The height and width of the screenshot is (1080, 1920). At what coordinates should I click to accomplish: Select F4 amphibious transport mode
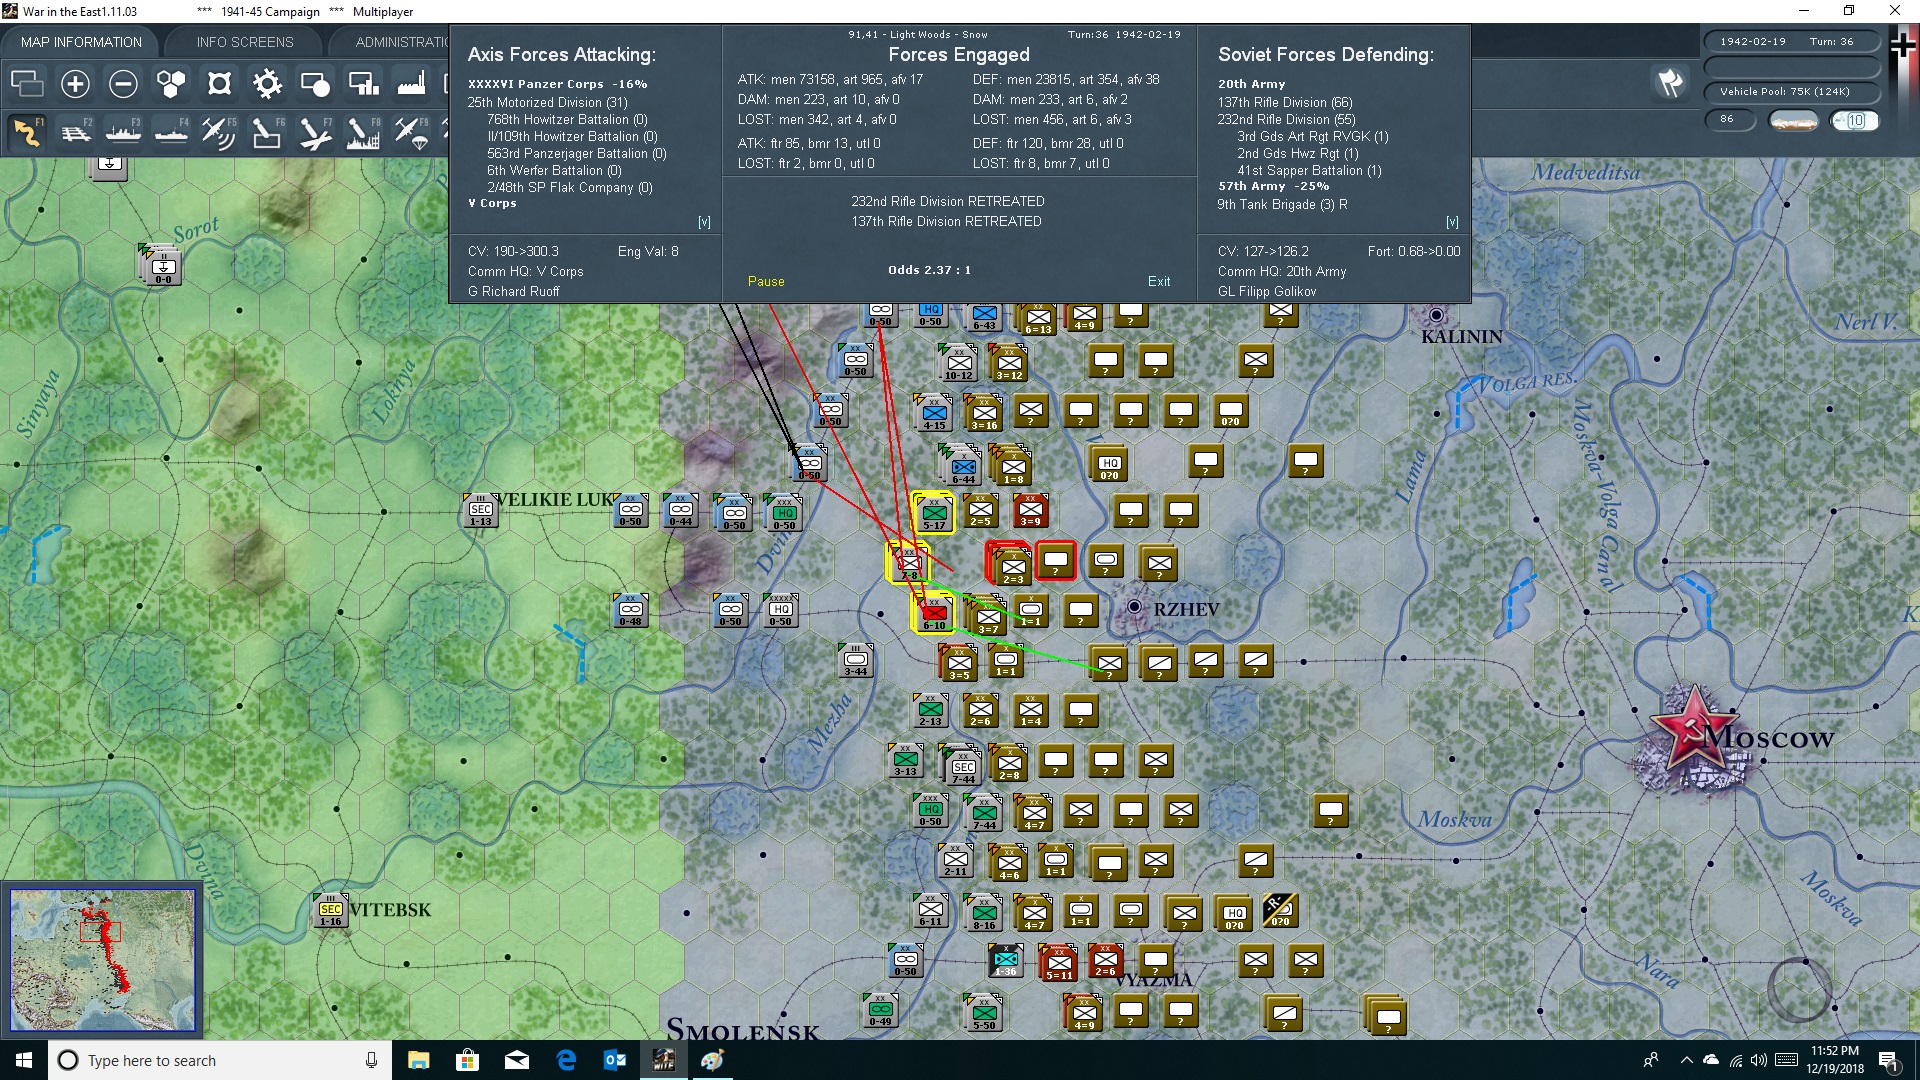tap(171, 132)
